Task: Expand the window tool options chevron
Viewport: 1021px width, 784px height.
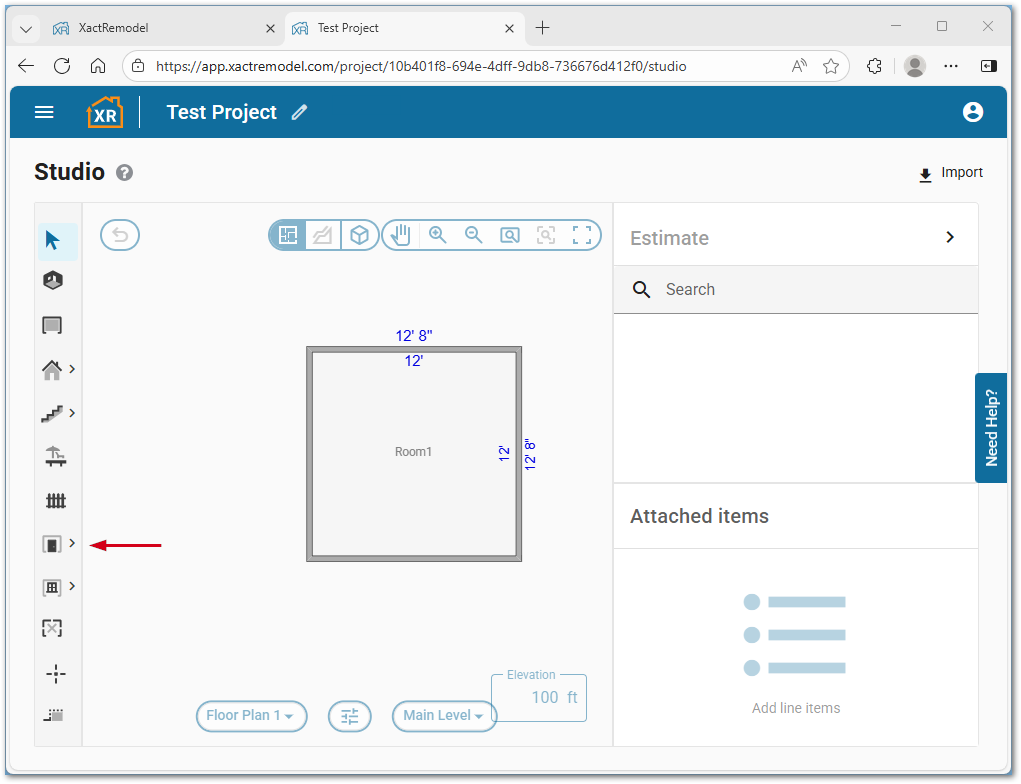Action: 72,587
